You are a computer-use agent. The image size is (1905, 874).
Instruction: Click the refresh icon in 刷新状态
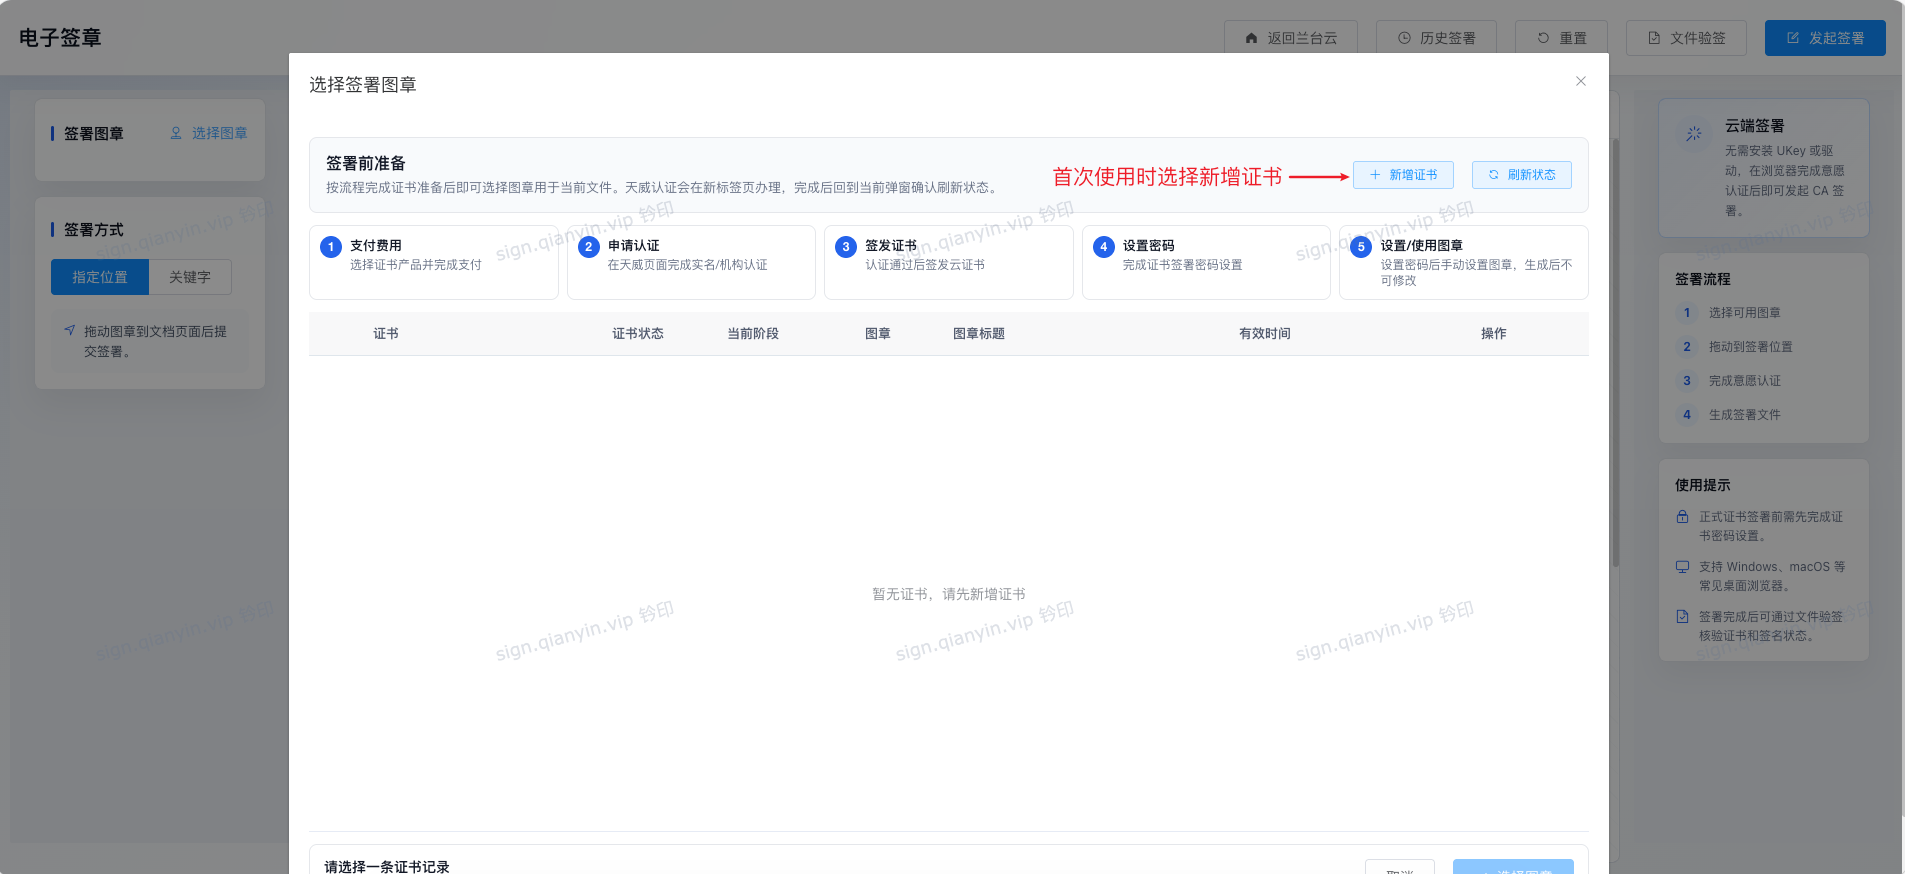[x=1494, y=175]
